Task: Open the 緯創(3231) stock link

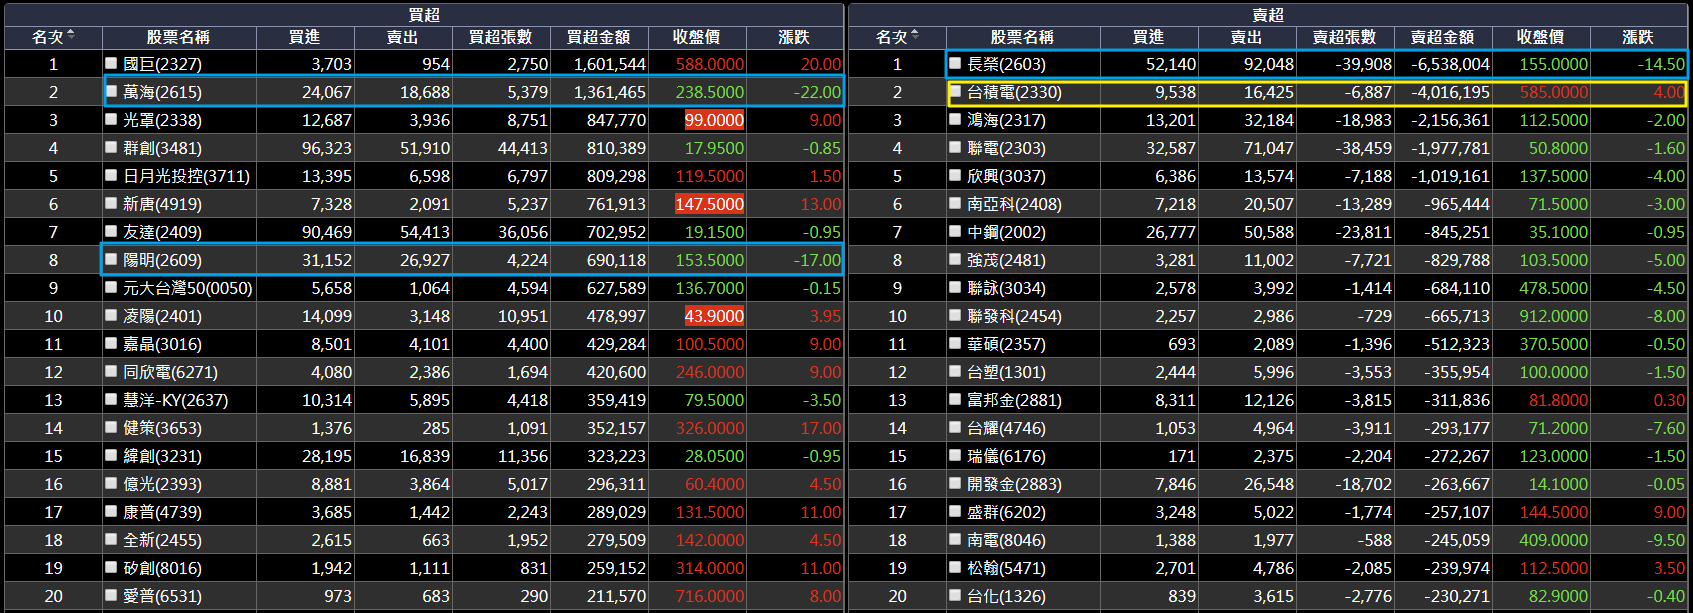Action: click(x=162, y=456)
